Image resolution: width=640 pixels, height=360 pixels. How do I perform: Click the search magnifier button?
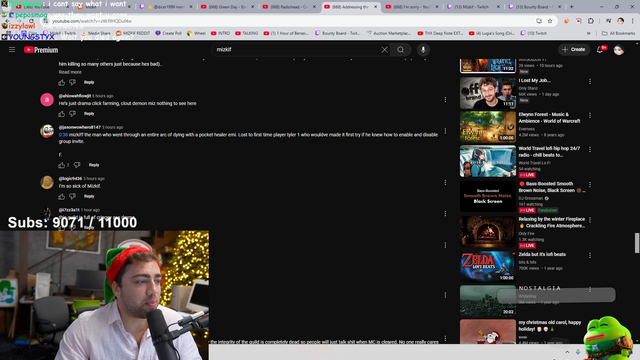click(x=400, y=50)
